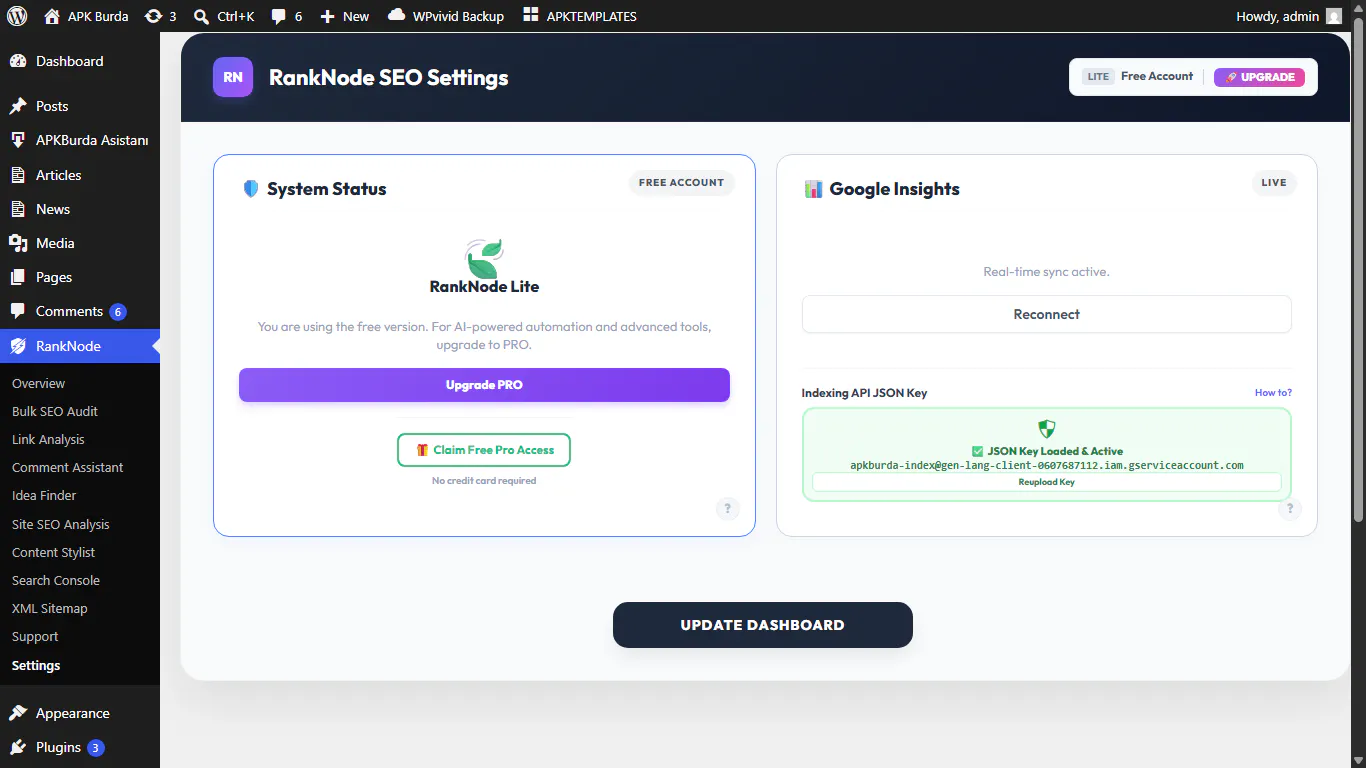Click Claim Free Pro Access

pyautogui.click(x=484, y=450)
